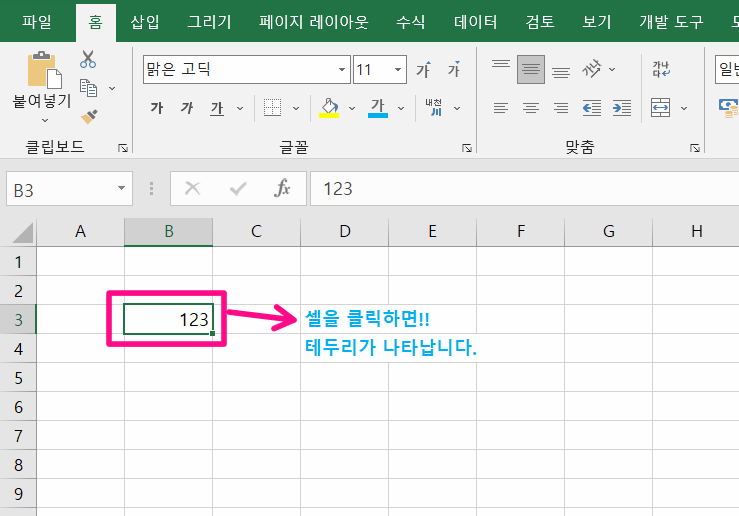Switch to the 그리기 tab
Image resolution: width=739 pixels, height=516 pixels.
click(x=210, y=22)
